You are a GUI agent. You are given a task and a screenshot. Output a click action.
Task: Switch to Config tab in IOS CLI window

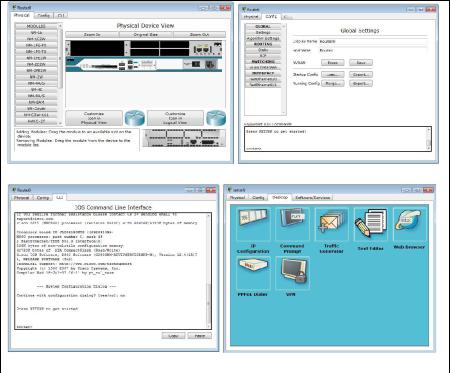pyautogui.click(x=43, y=198)
